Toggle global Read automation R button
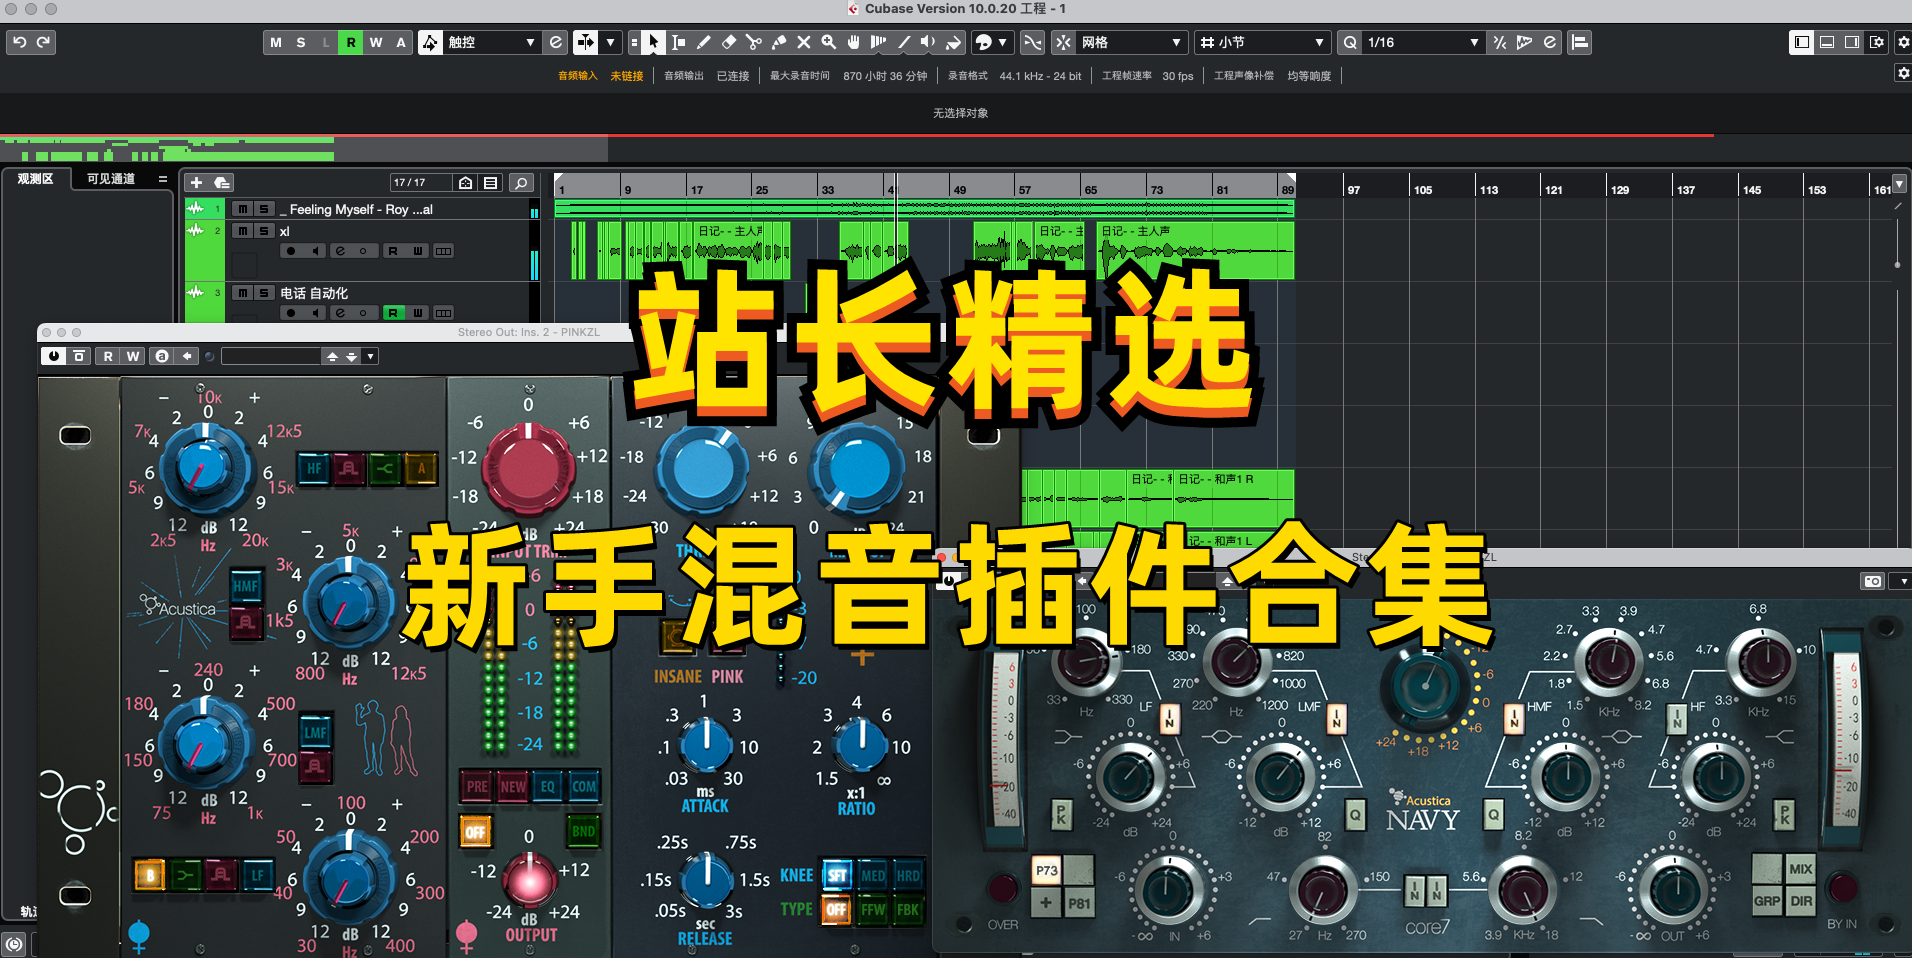Viewport: 1912px width, 958px height. click(351, 42)
